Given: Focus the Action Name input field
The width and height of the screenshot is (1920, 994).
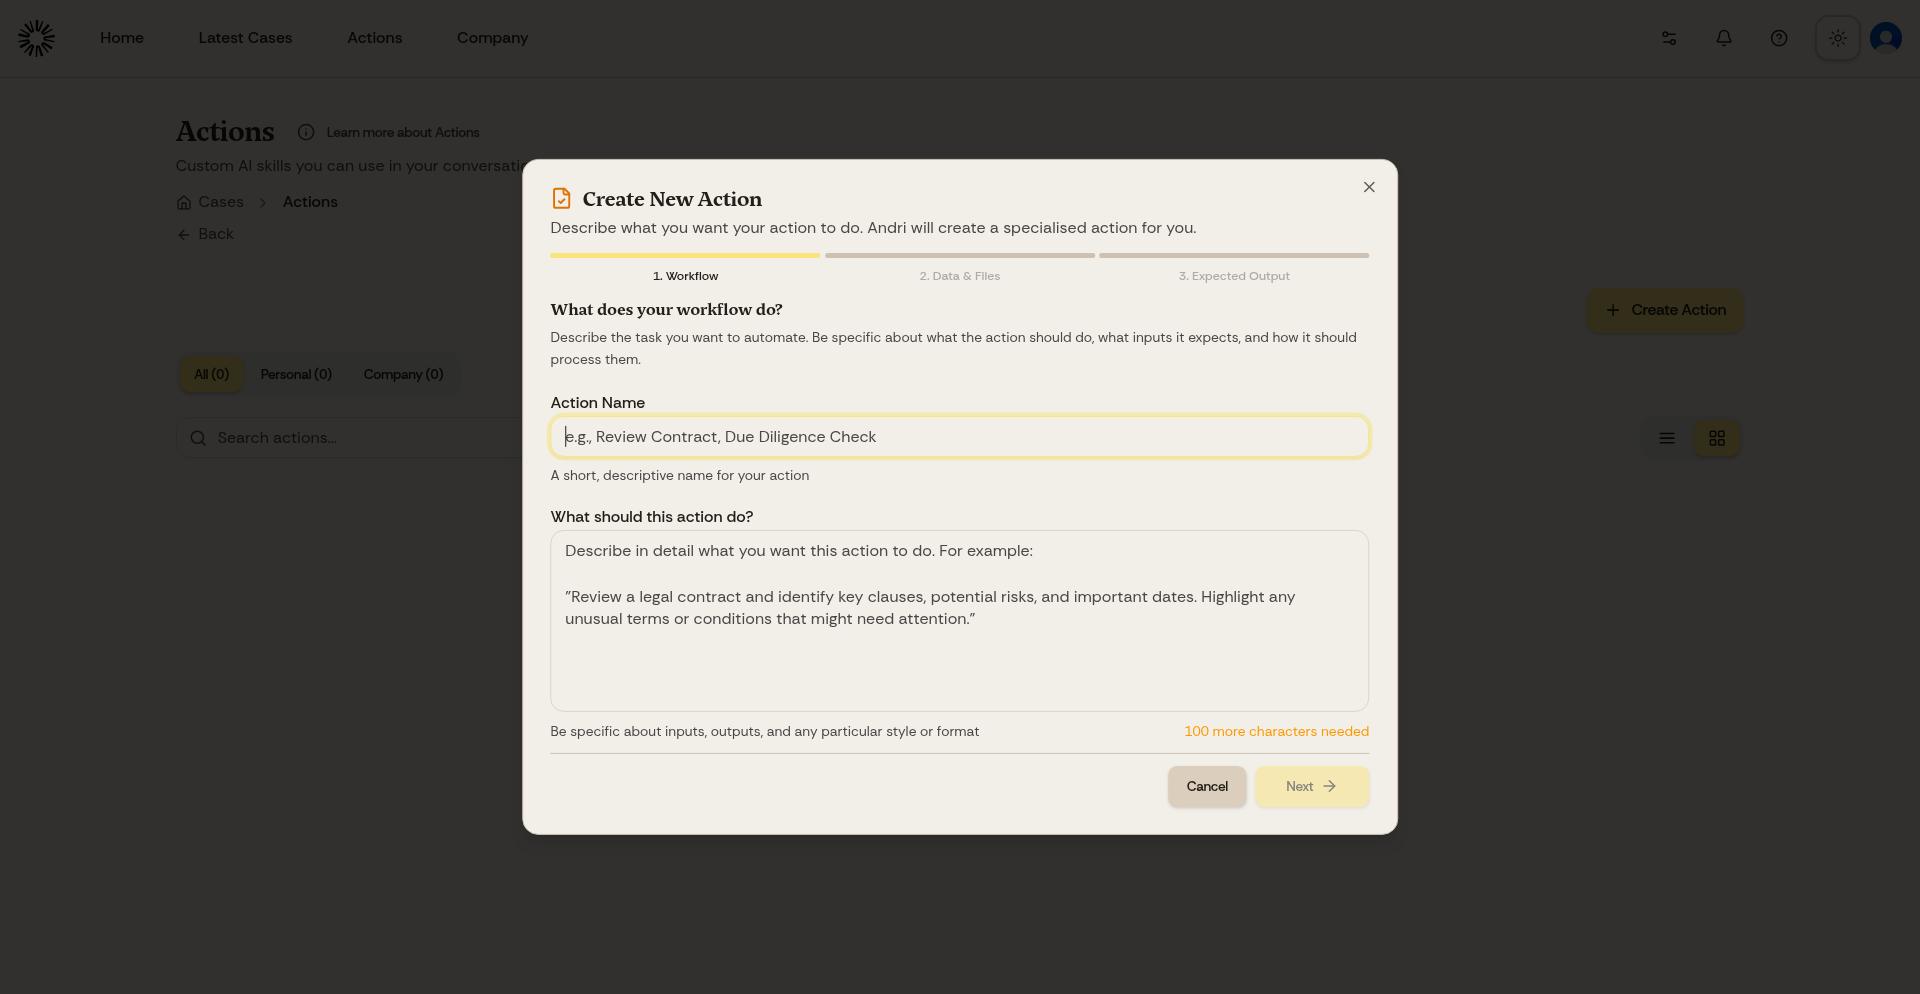Looking at the screenshot, I should pyautogui.click(x=959, y=437).
